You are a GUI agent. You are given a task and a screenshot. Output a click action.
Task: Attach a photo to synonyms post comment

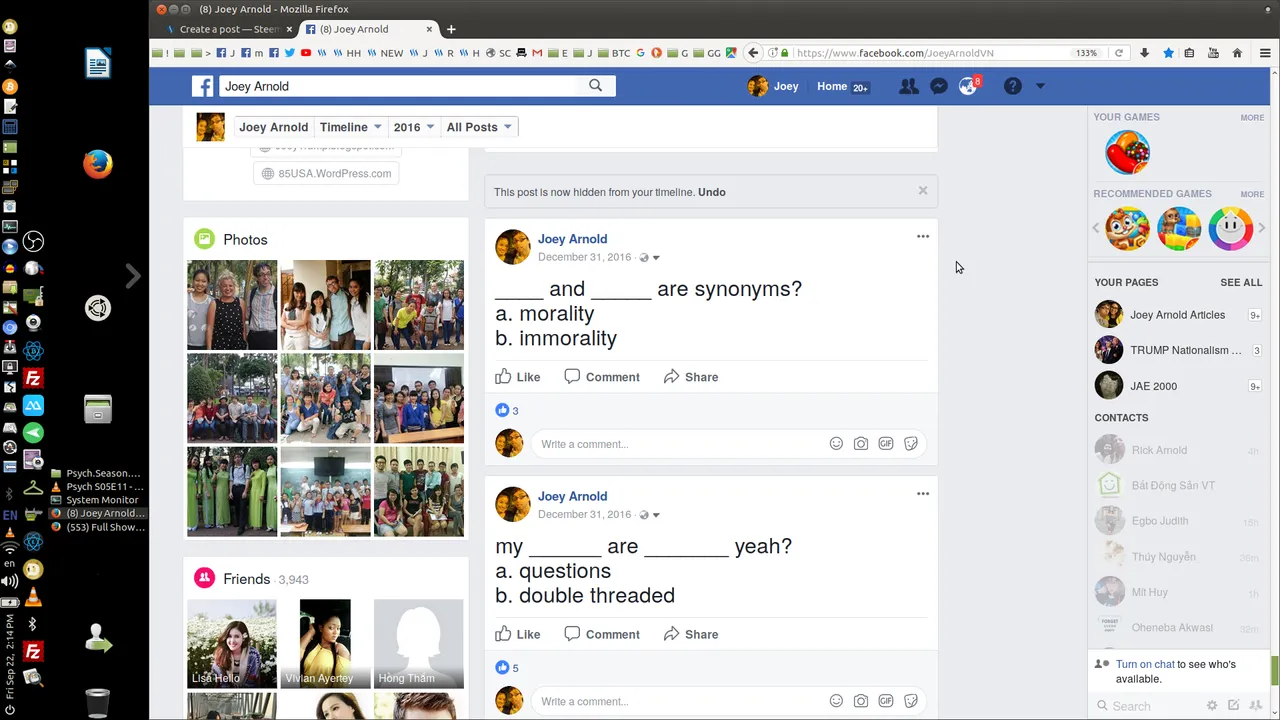tap(861, 444)
